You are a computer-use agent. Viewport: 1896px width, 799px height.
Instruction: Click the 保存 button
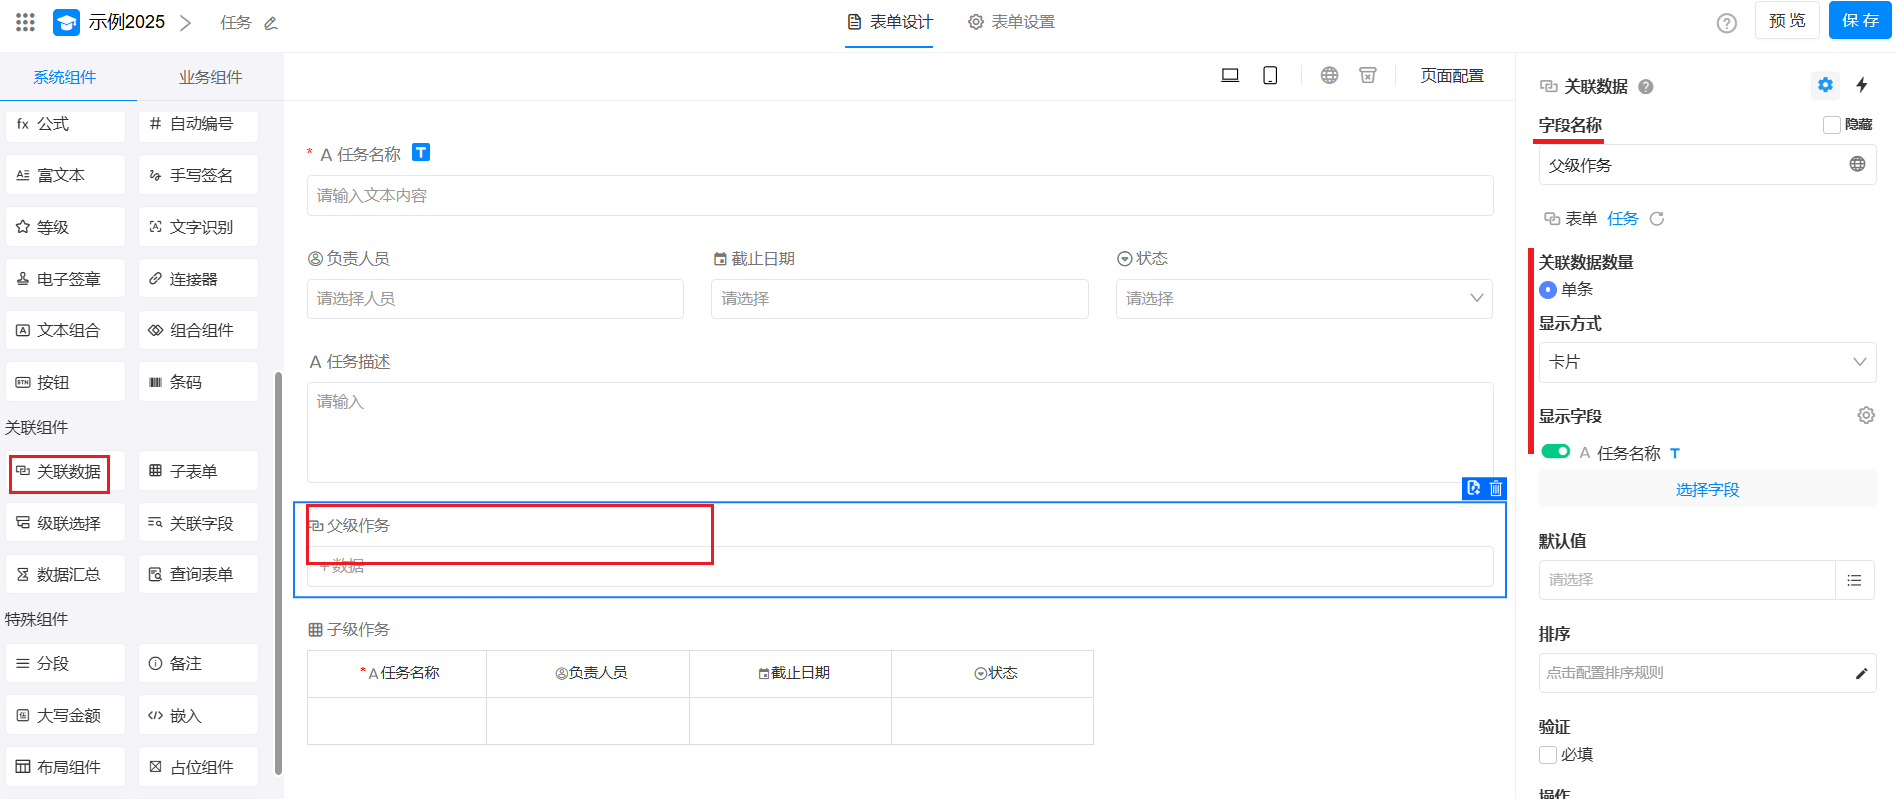[1859, 21]
